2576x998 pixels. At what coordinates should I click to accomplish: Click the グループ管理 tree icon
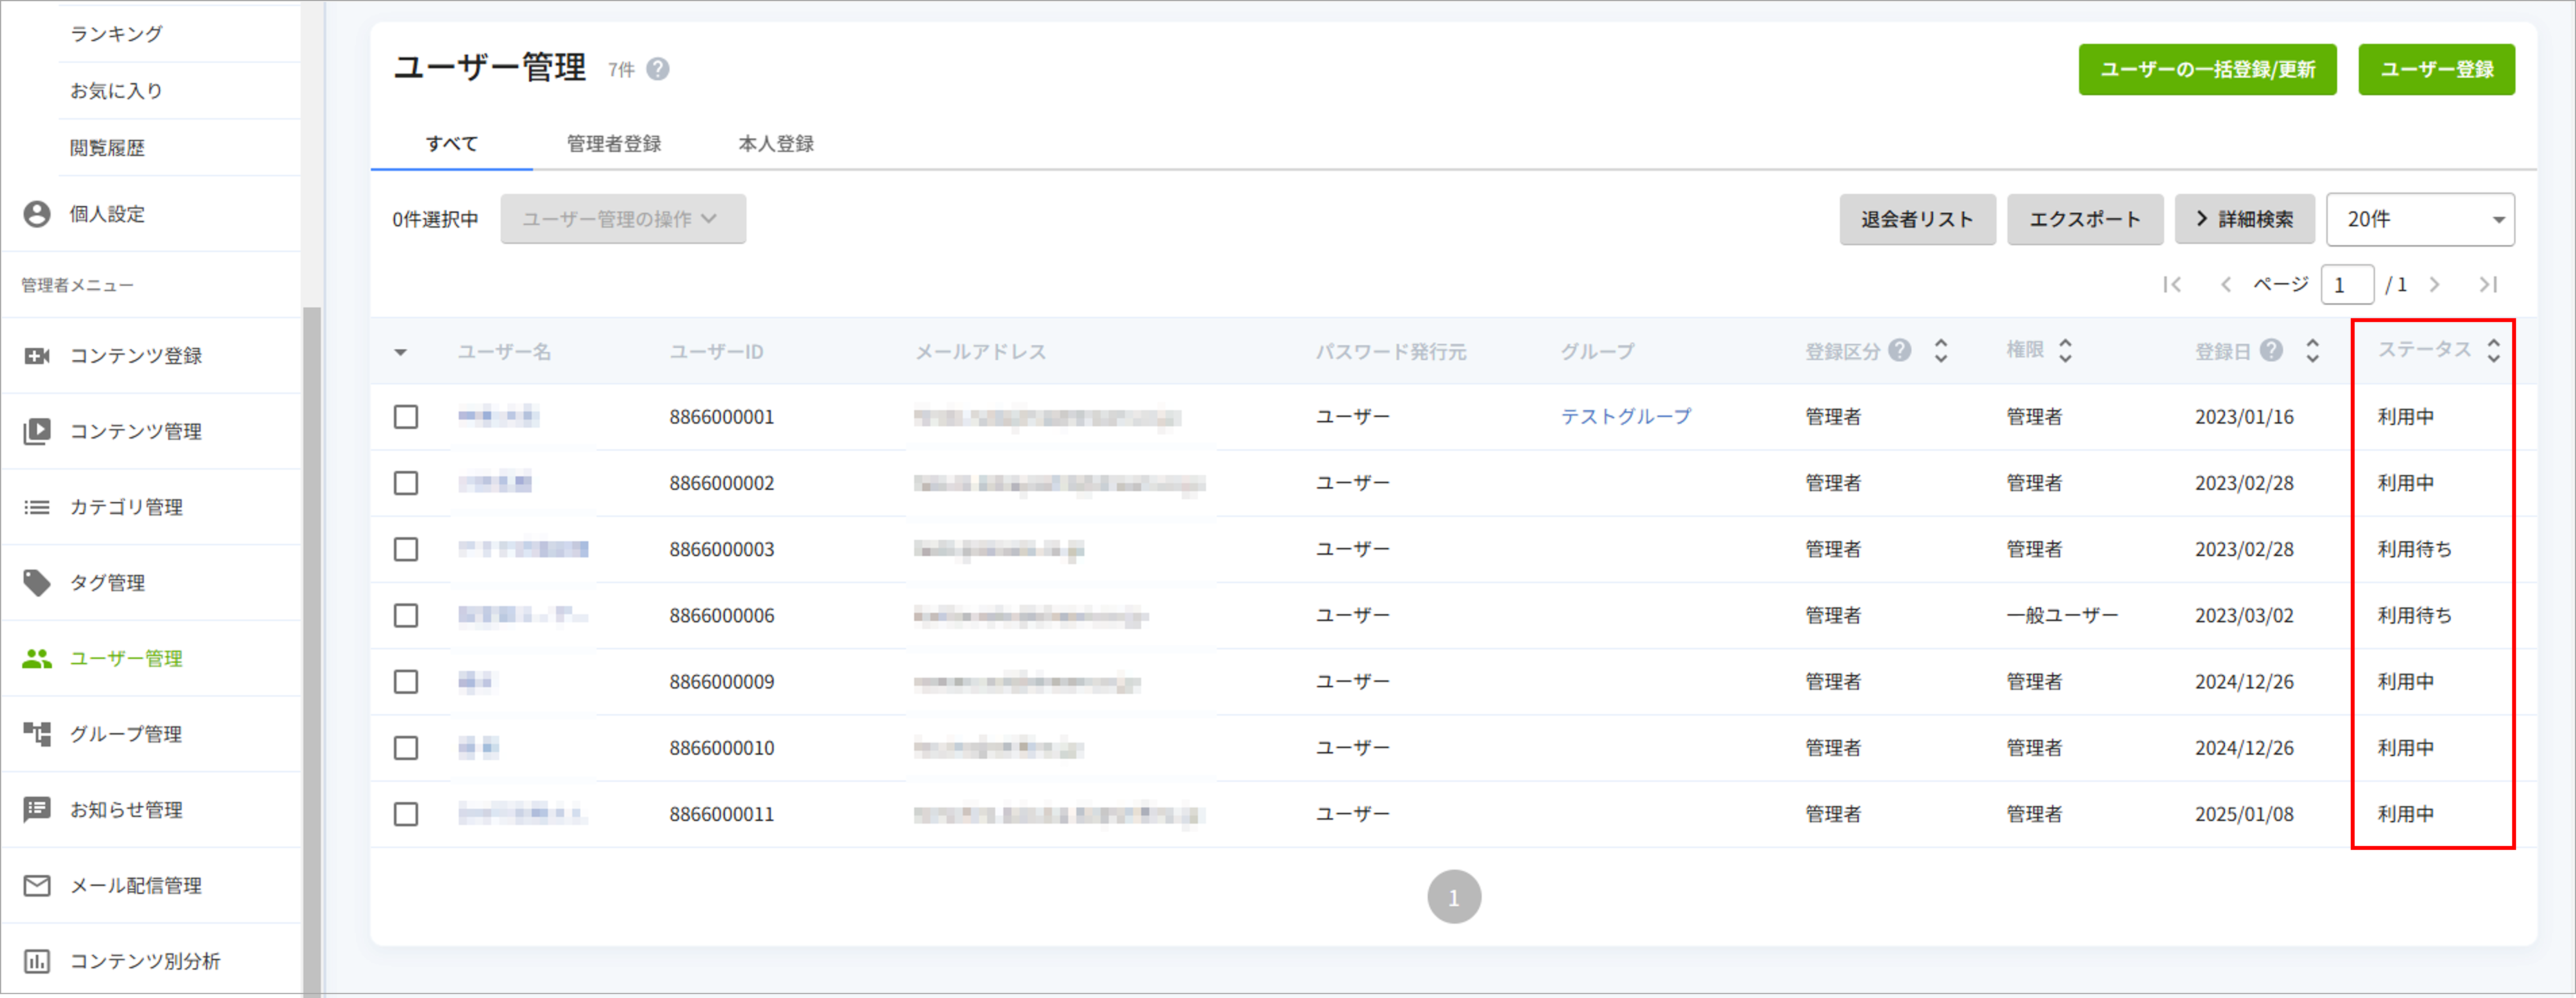(x=37, y=734)
